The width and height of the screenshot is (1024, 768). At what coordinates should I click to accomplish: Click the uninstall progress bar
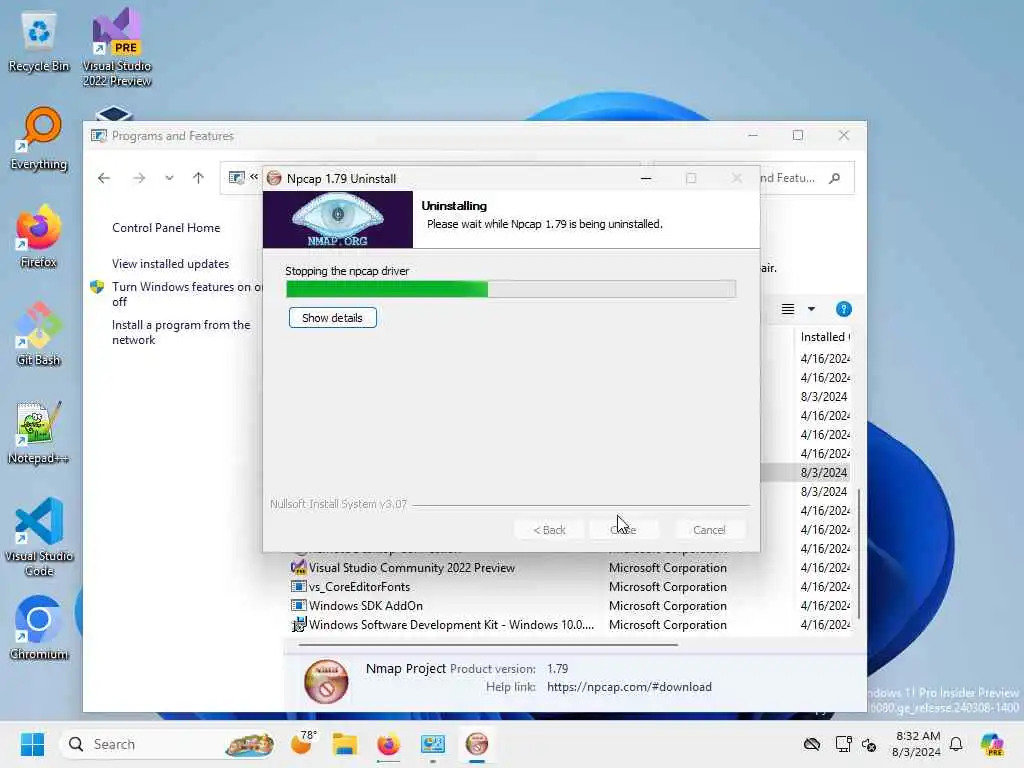511,289
